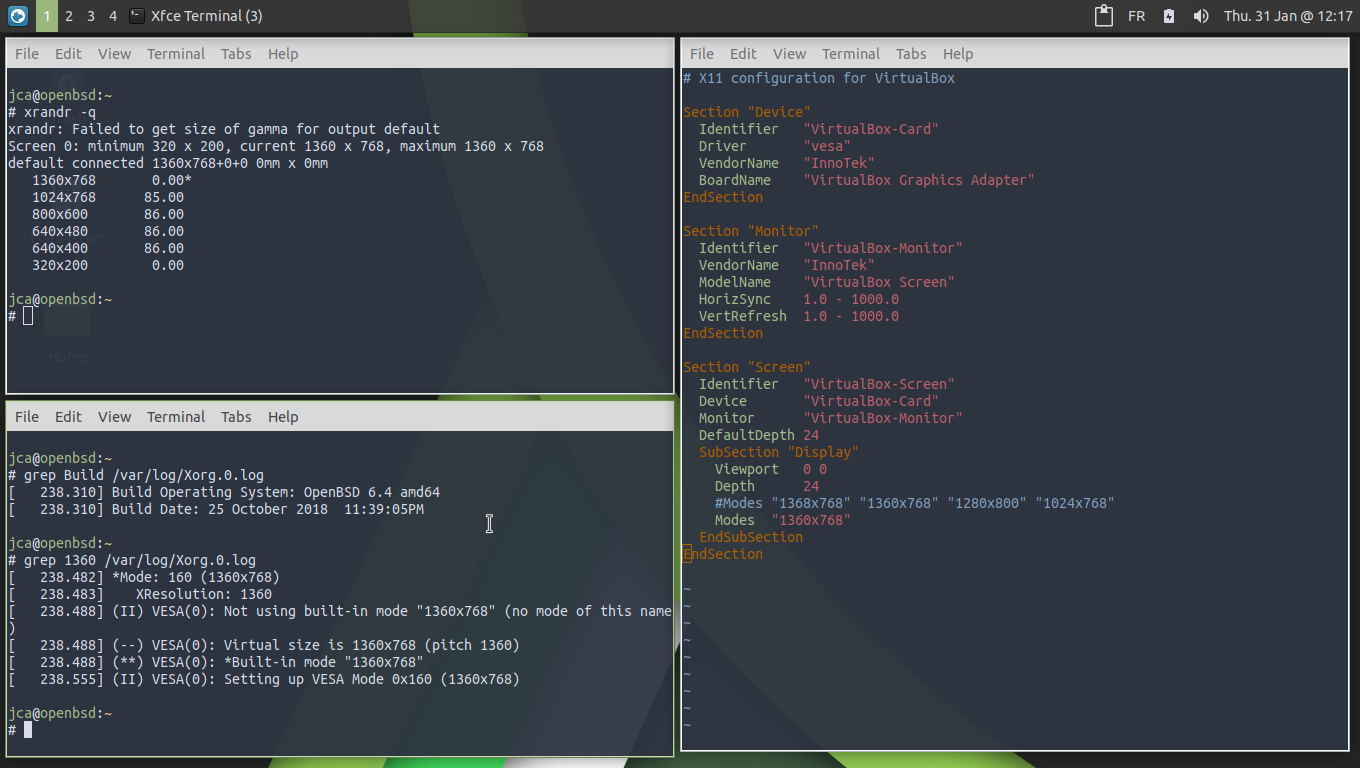Open Tabs menu in the xrandr terminal
Viewport: 1360px width, 768px height.
click(236, 54)
